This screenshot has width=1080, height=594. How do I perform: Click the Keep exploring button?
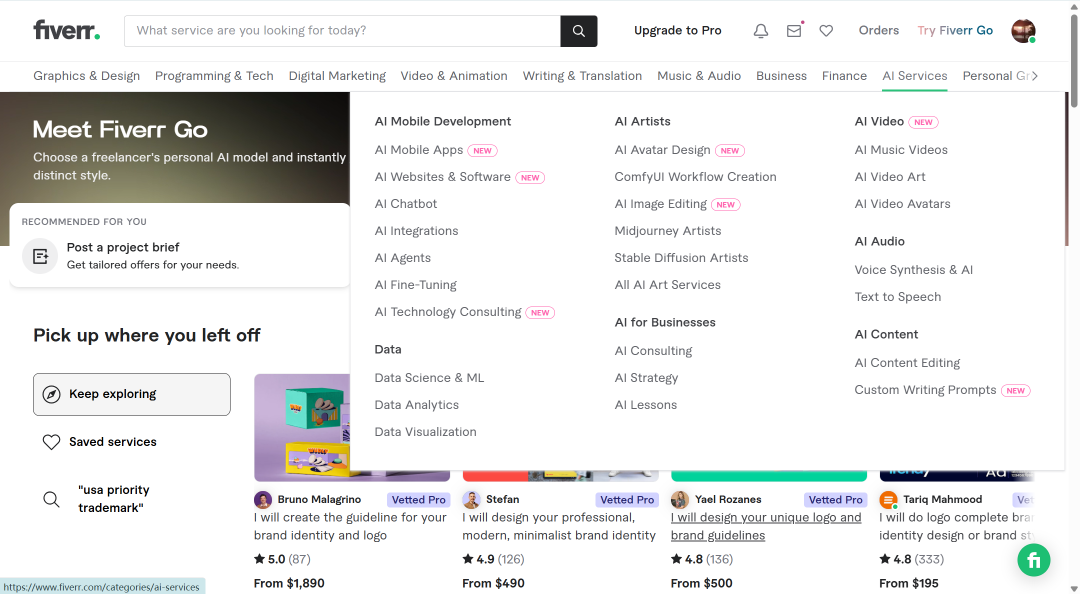[x=132, y=394]
